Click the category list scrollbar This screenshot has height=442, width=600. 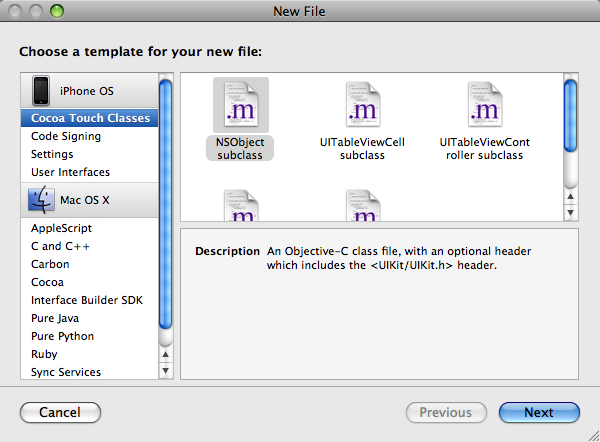[x=166, y=200]
